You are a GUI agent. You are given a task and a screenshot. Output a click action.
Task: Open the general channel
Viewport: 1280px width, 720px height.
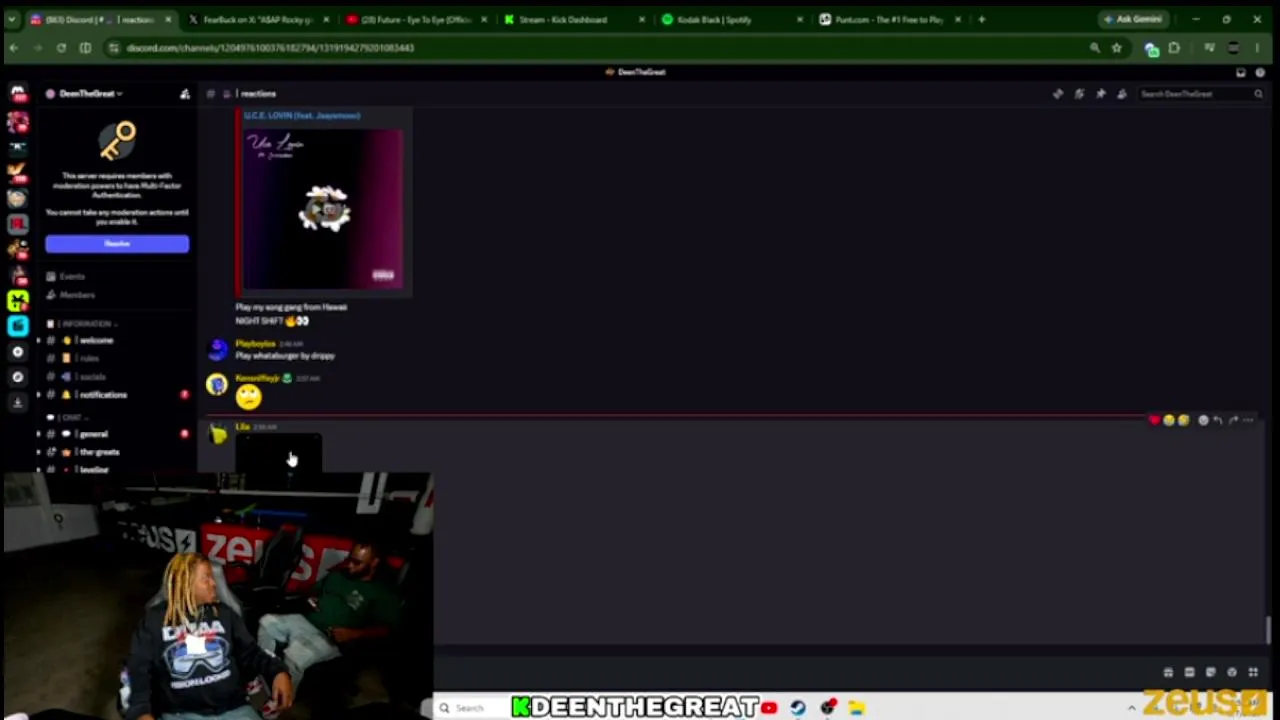116,434
